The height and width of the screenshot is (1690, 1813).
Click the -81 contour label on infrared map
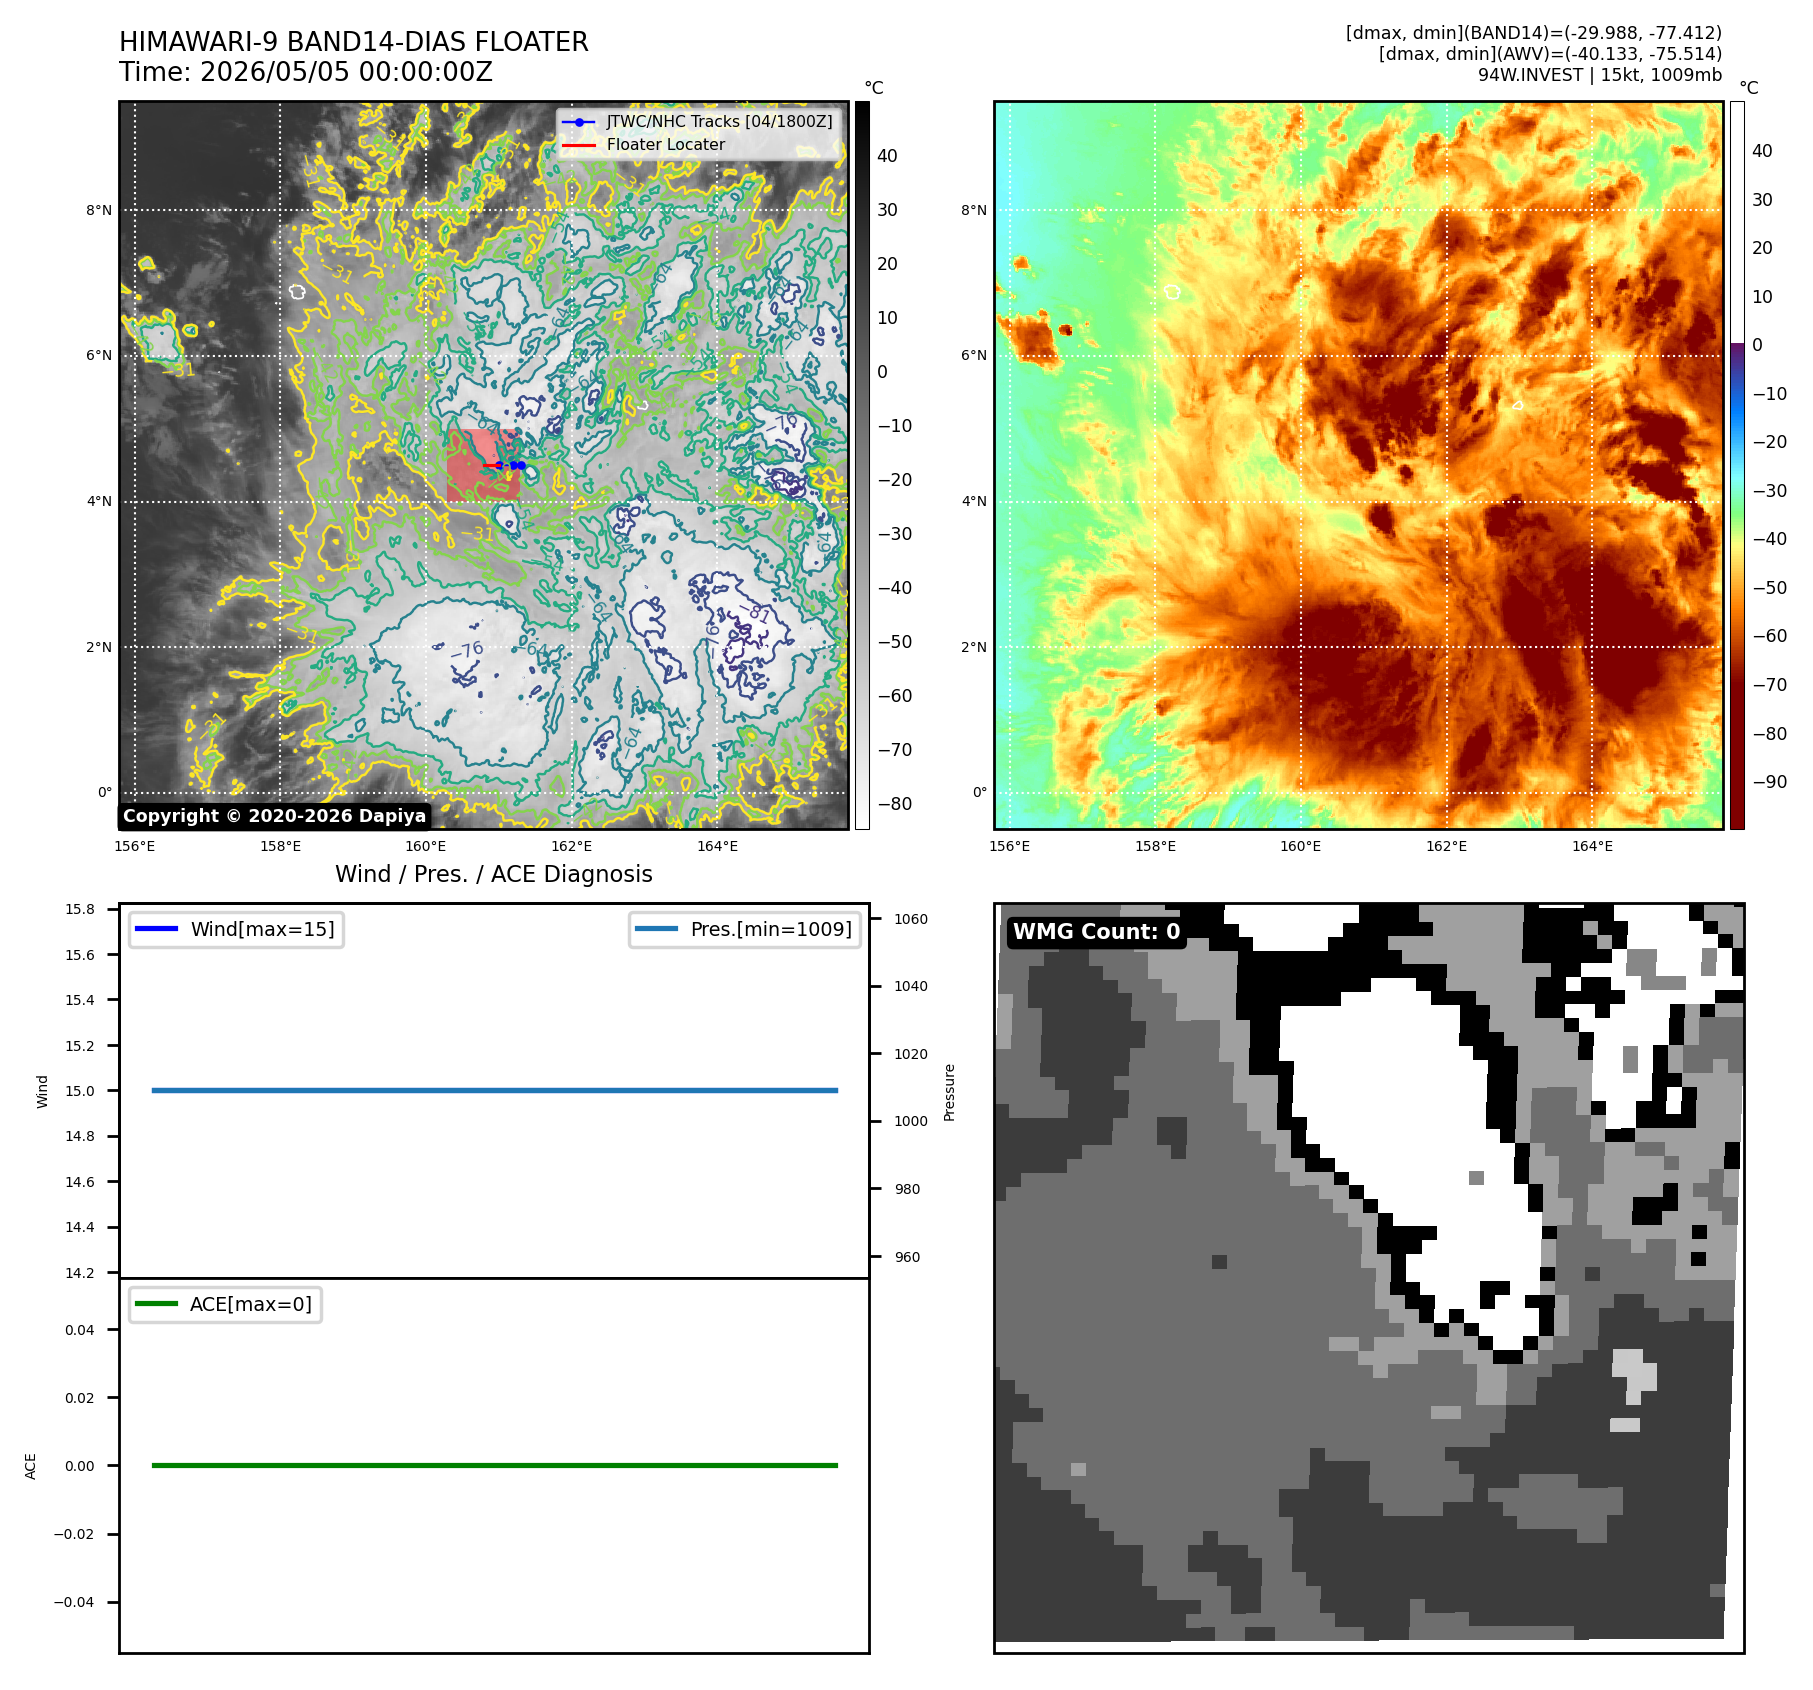click(756, 612)
